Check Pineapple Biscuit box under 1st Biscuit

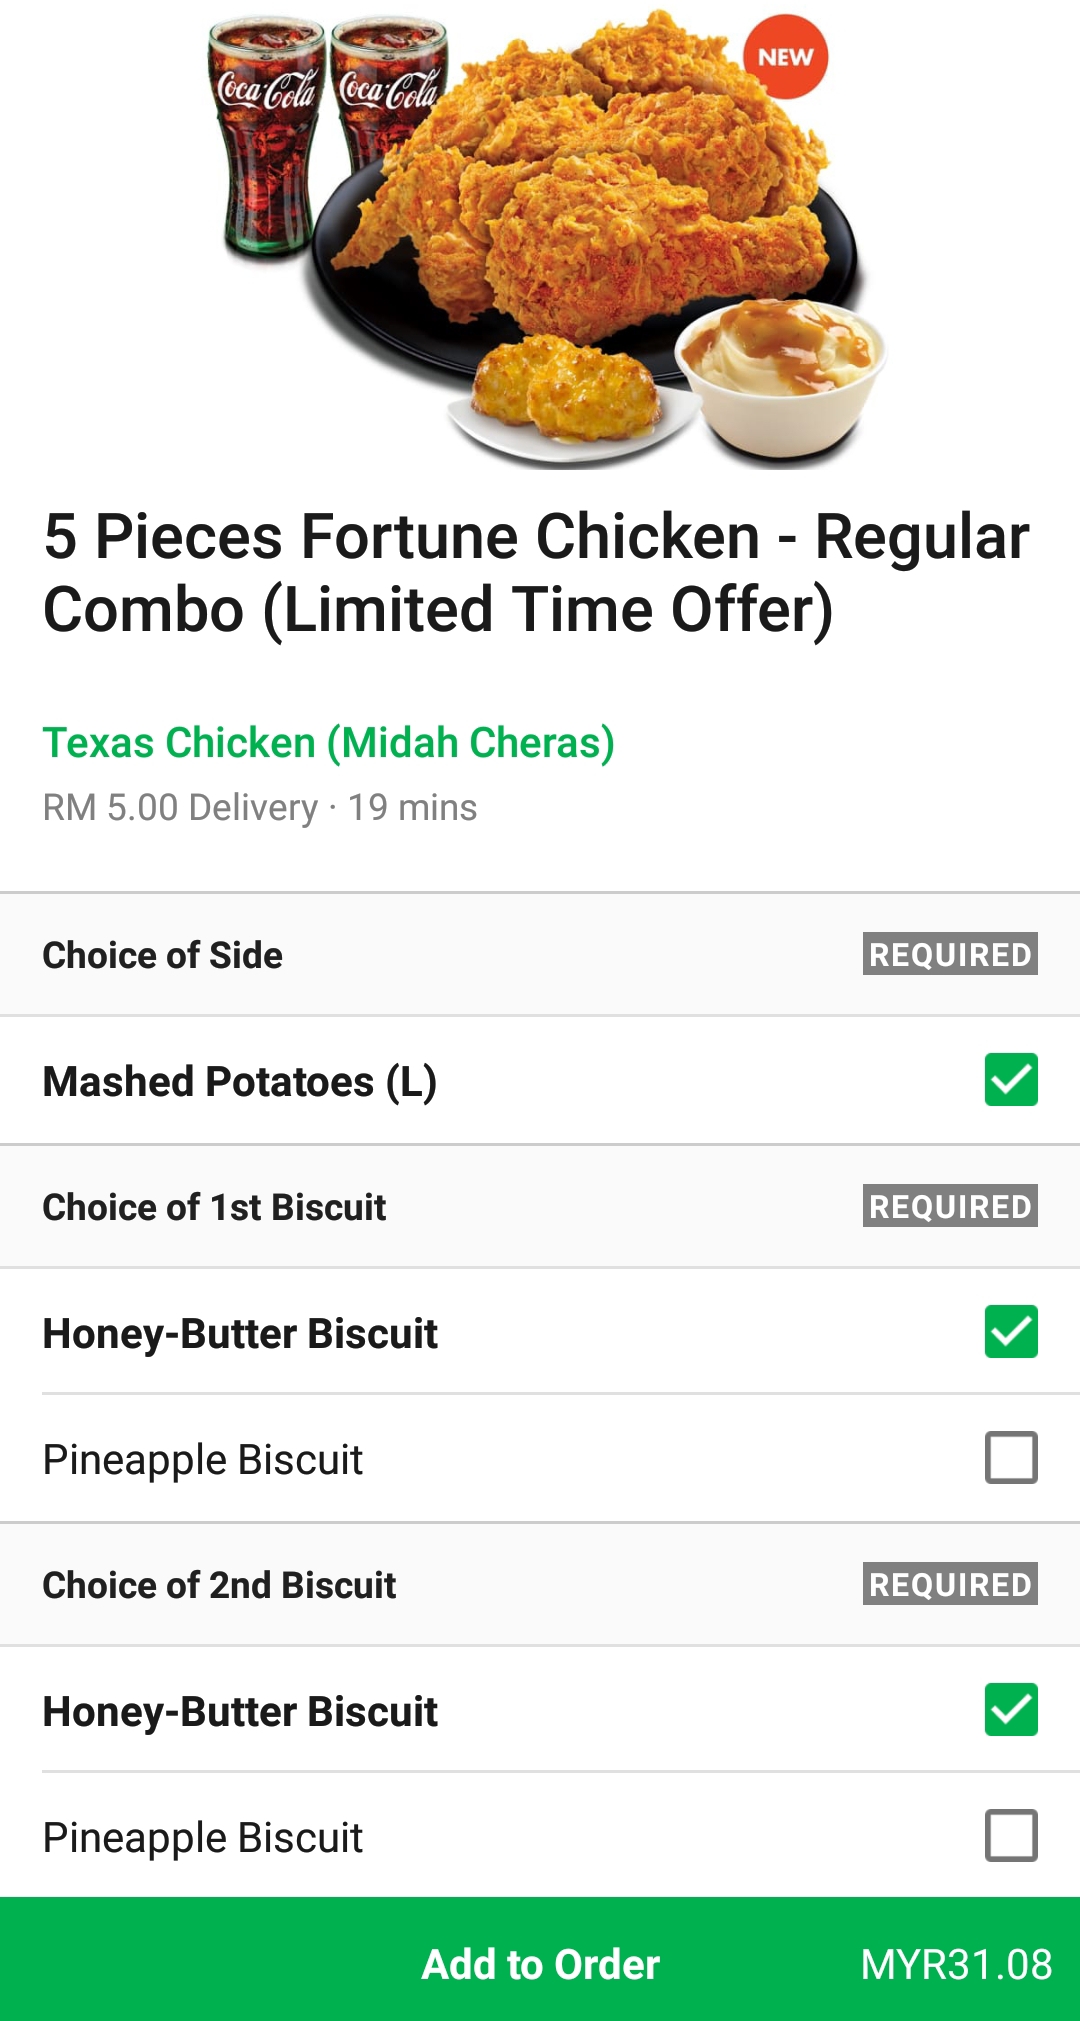click(x=1010, y=1458)
